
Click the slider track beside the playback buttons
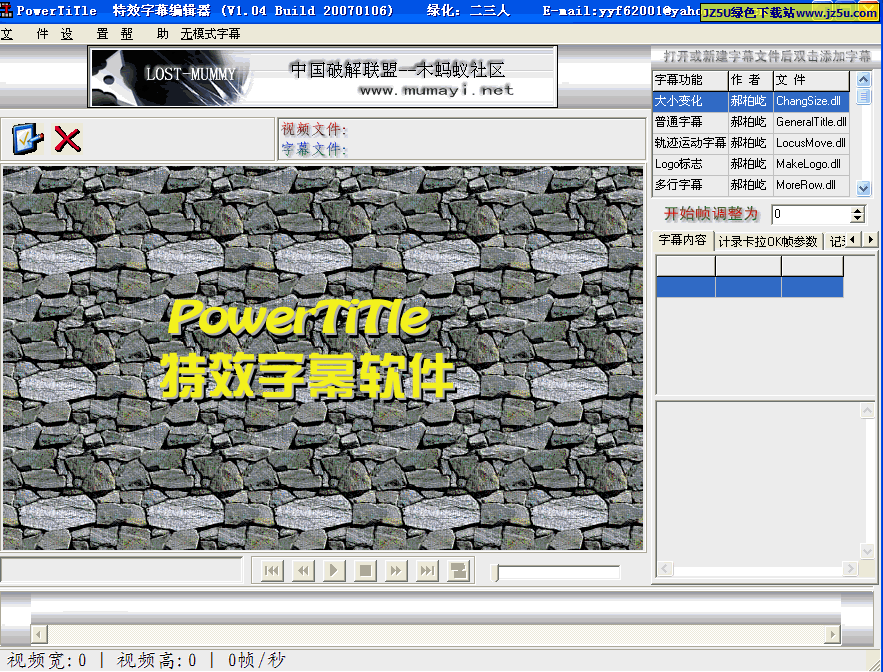[559, 572]
